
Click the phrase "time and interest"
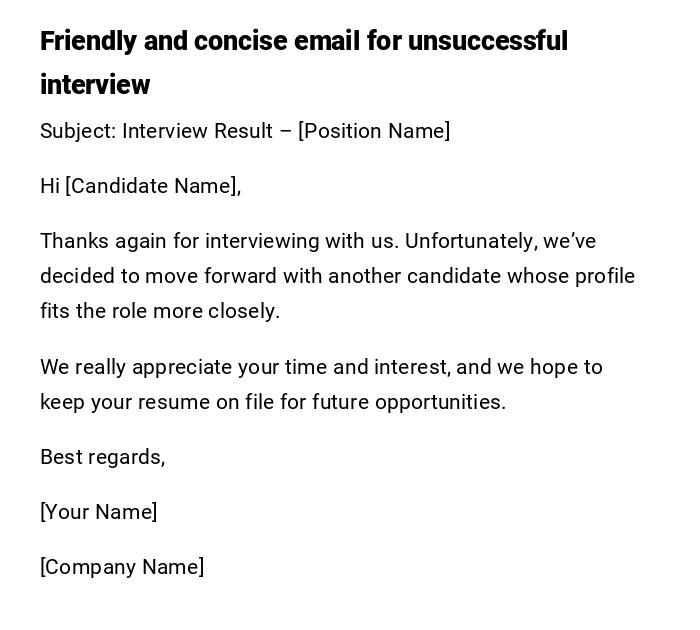366,367
